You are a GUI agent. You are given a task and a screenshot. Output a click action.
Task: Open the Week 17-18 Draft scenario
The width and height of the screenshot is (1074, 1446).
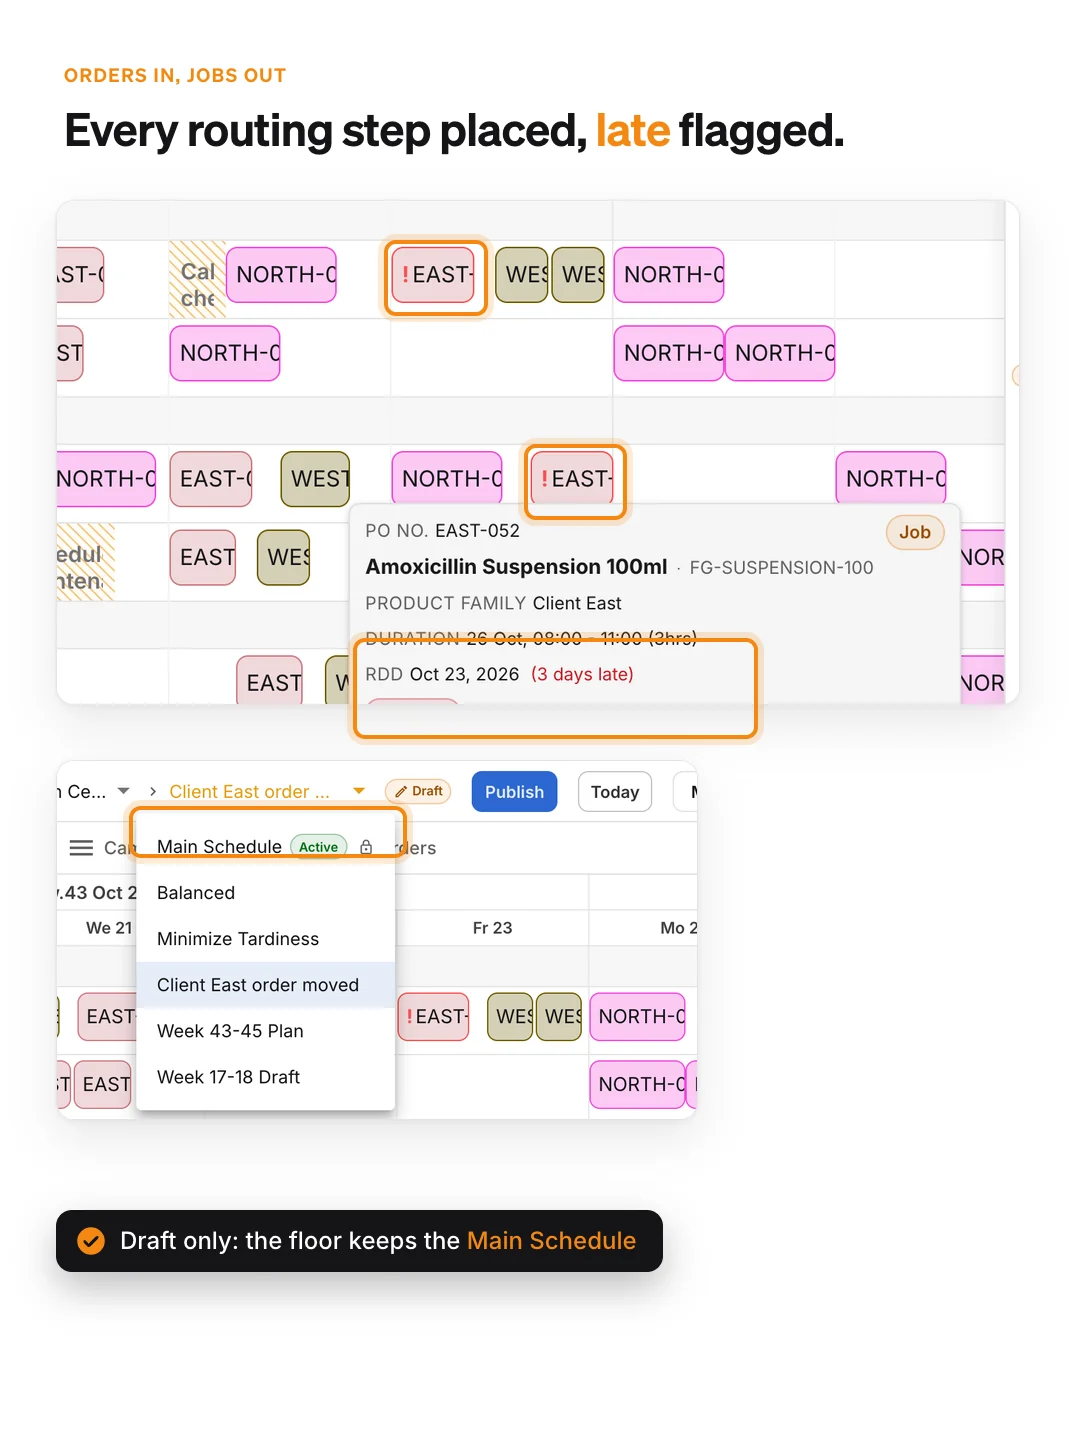tap(265, 1077)
